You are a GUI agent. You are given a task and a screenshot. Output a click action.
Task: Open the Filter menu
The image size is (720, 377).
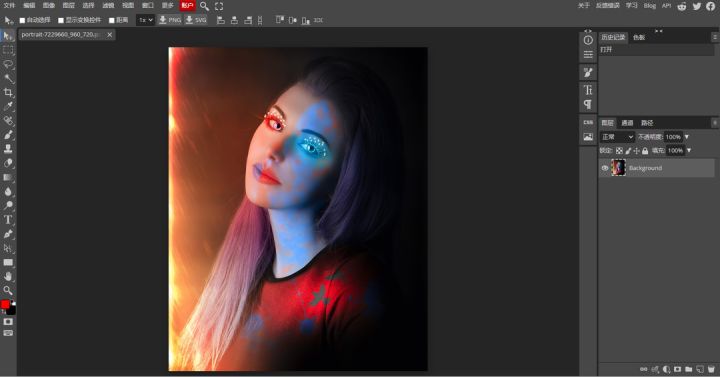click(x=108, y=6)
